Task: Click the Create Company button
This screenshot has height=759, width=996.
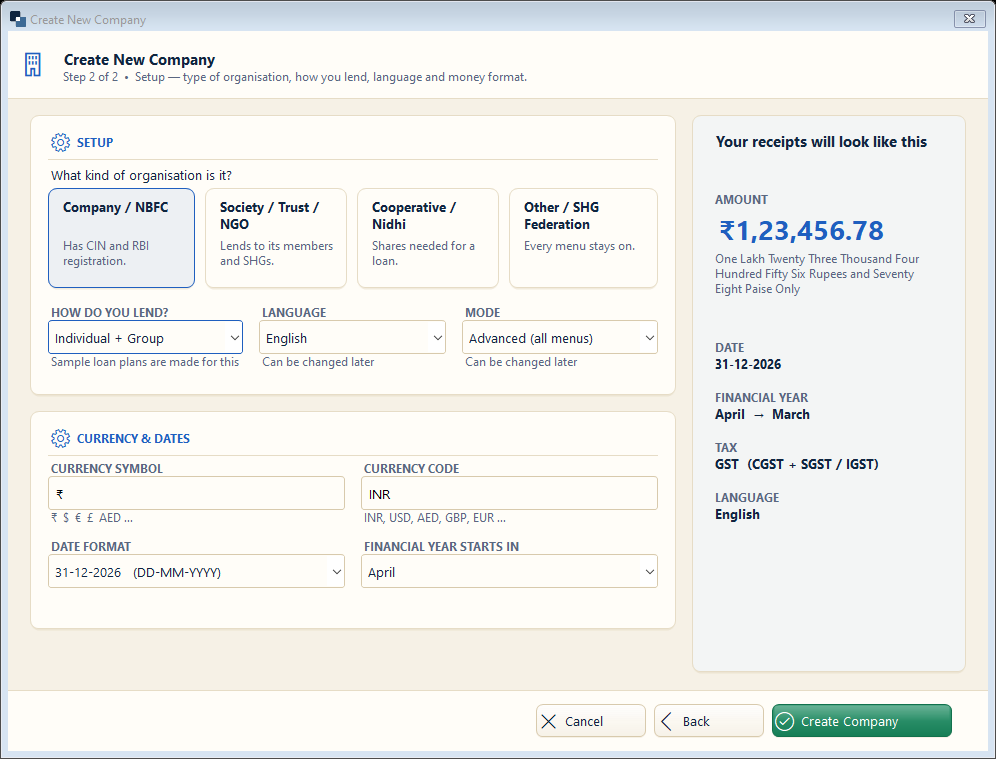Action: point(862,721)
